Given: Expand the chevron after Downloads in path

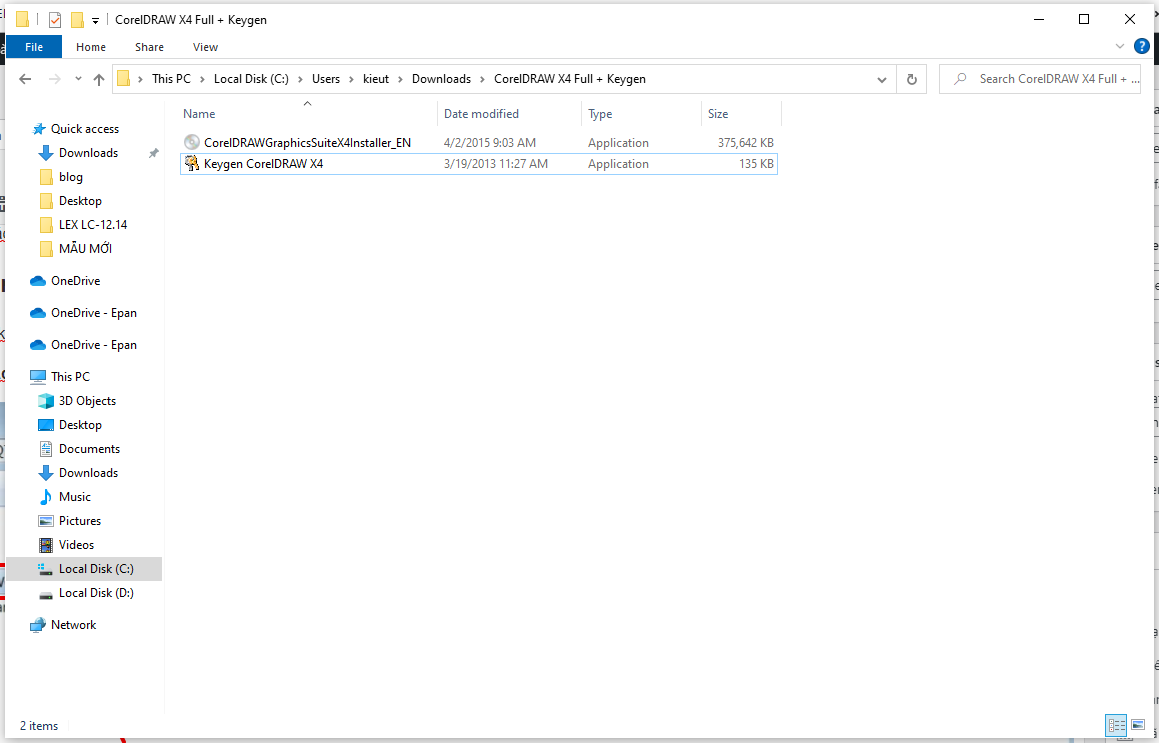Looking at the screenshot, I should point(483,79).
